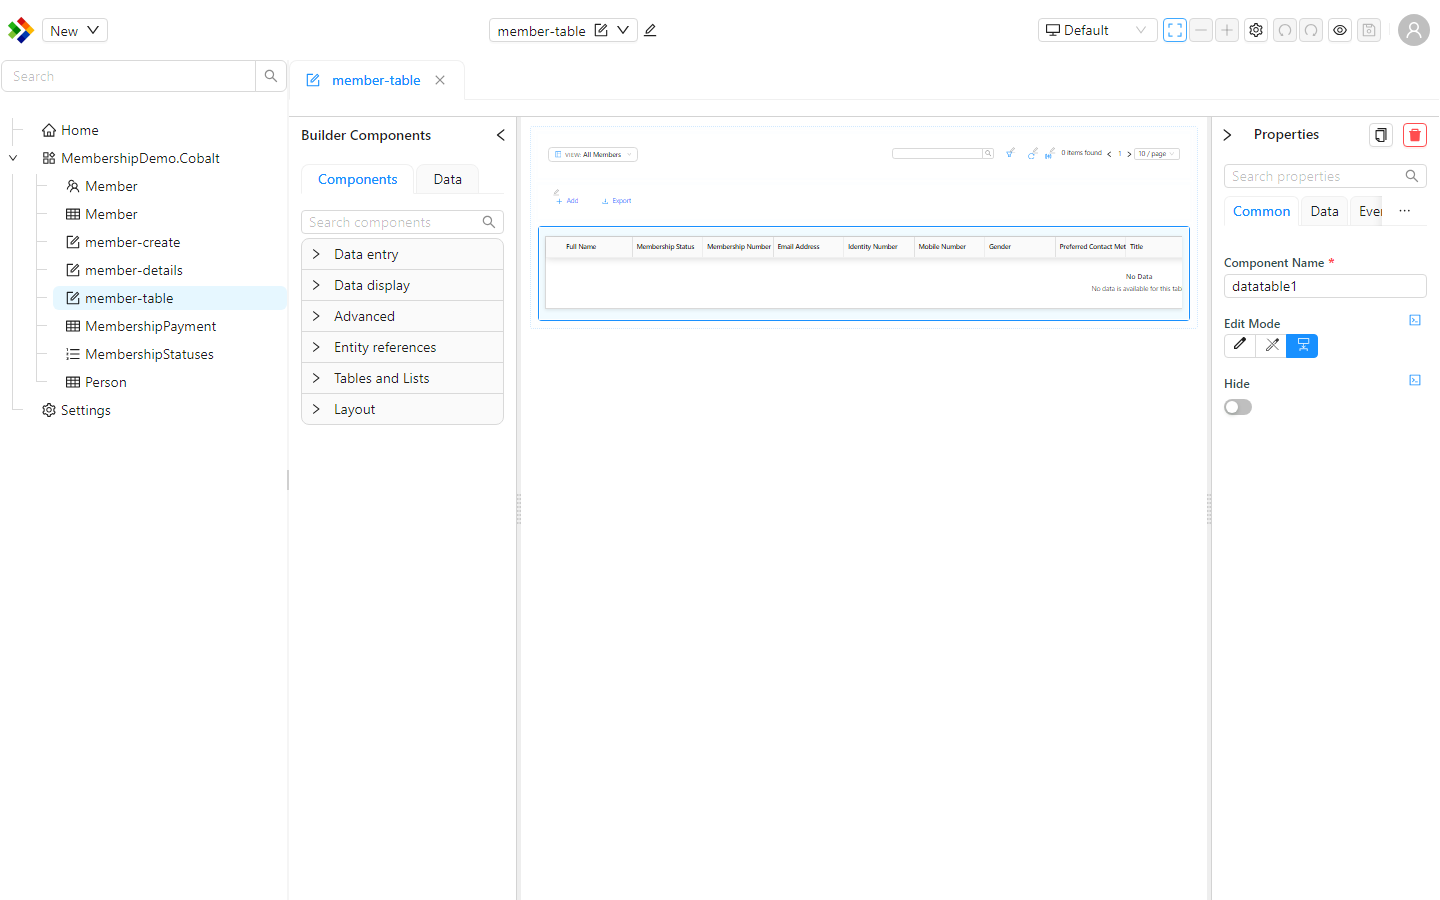Click the pencil edit icon beside member-table
Image resolution: width=1440 pixels, height=900 pixels.
pos(650,30)
